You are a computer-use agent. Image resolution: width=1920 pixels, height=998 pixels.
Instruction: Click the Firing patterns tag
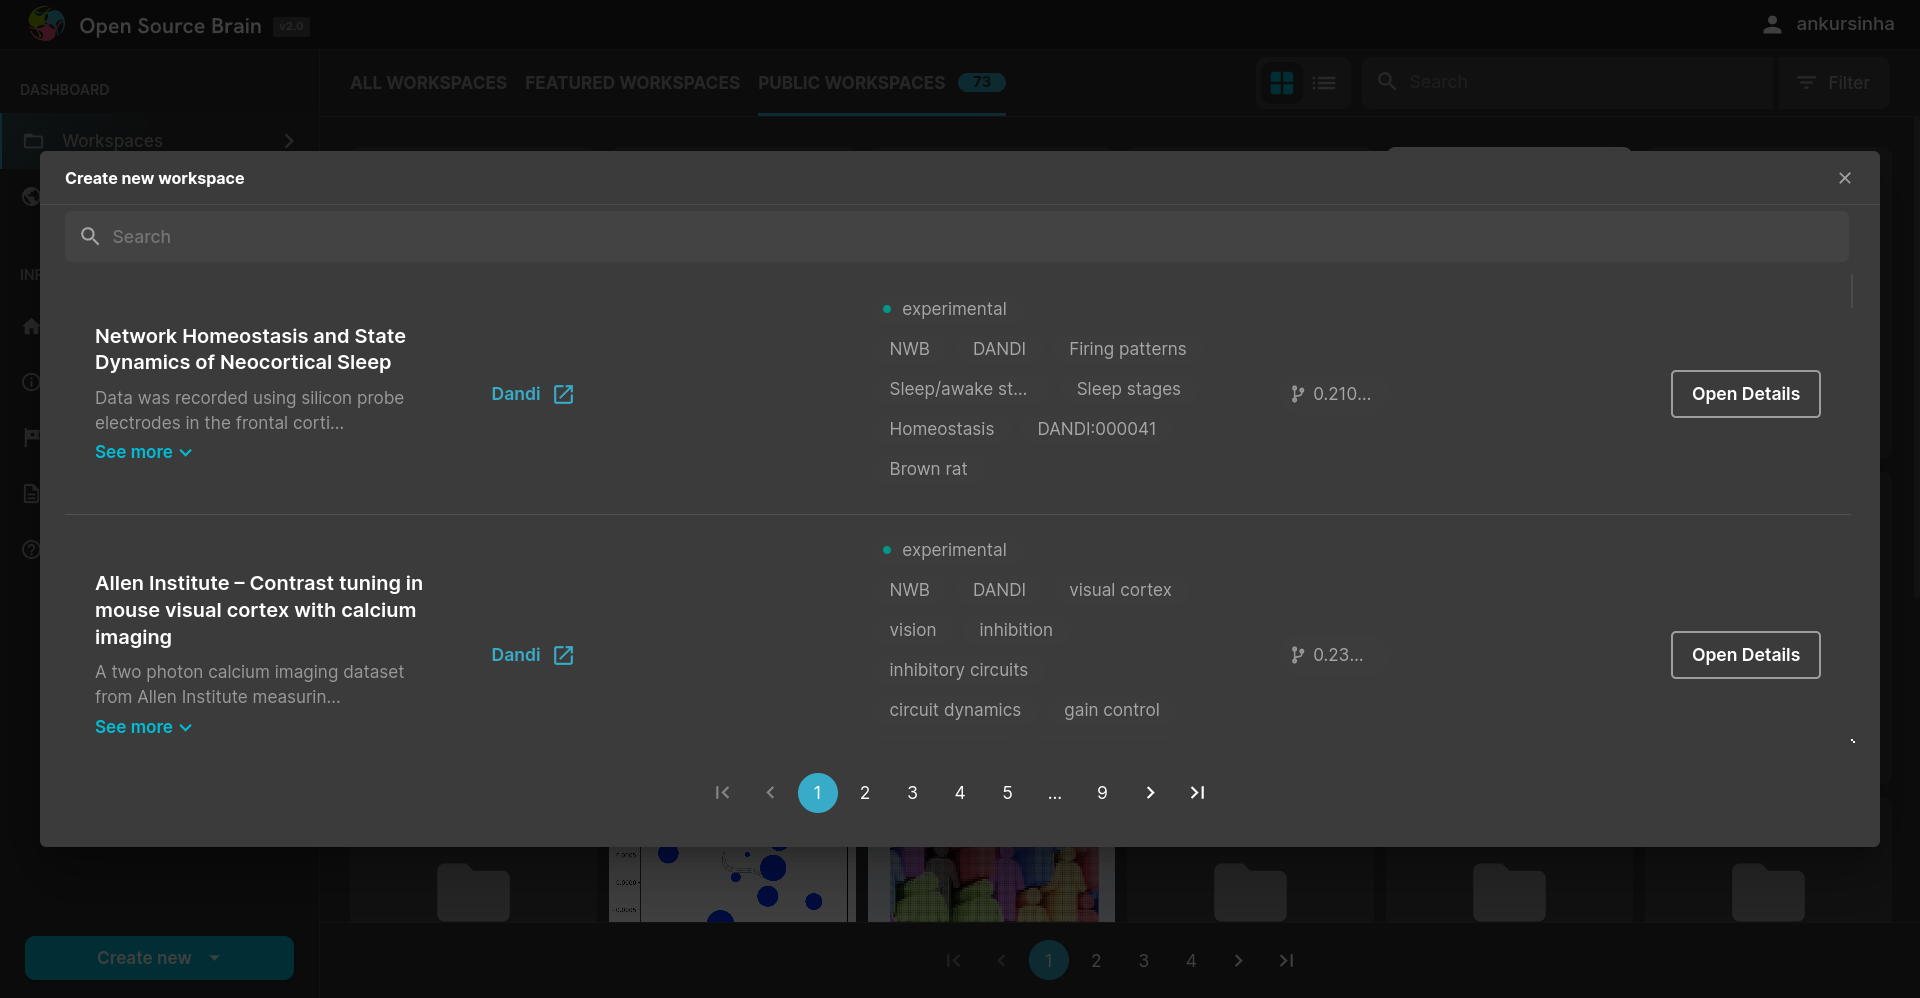coord(1128,349)
